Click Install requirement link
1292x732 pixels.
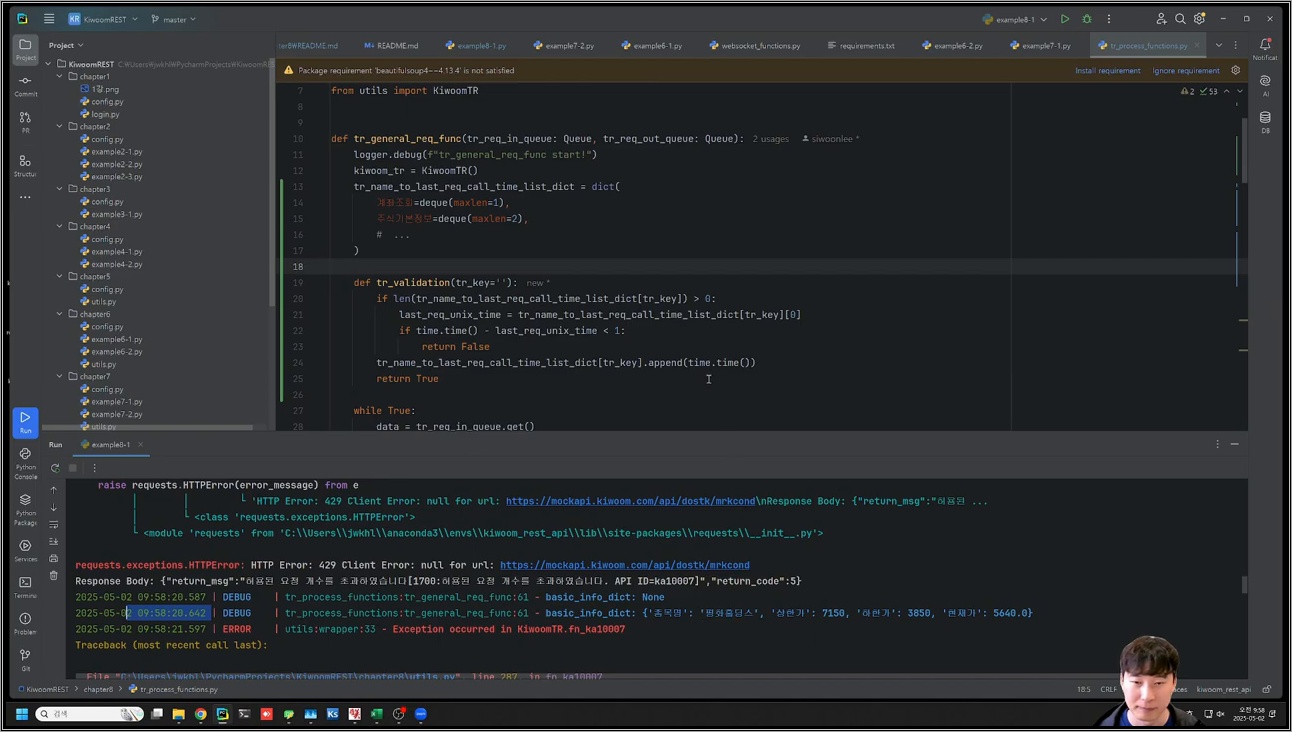[1107, 71]
